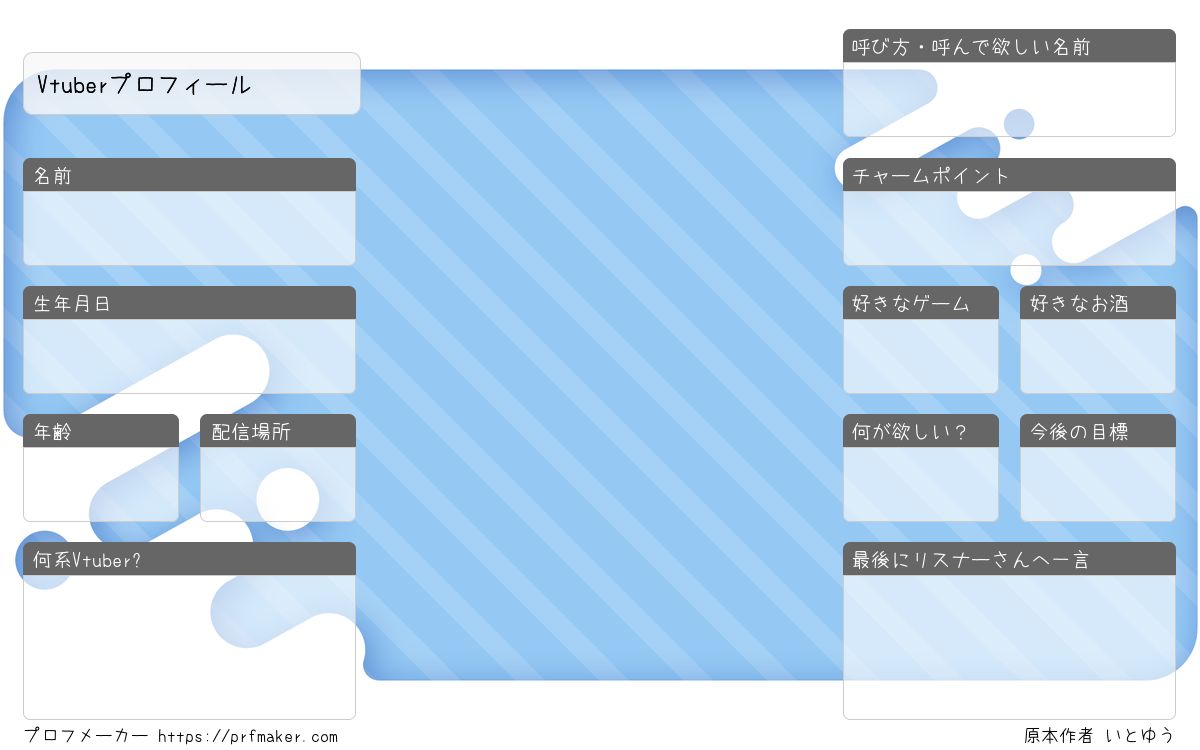Click the 生年月日 field box
Viewport: 1200px width, 750px height.
pos(189,356)
